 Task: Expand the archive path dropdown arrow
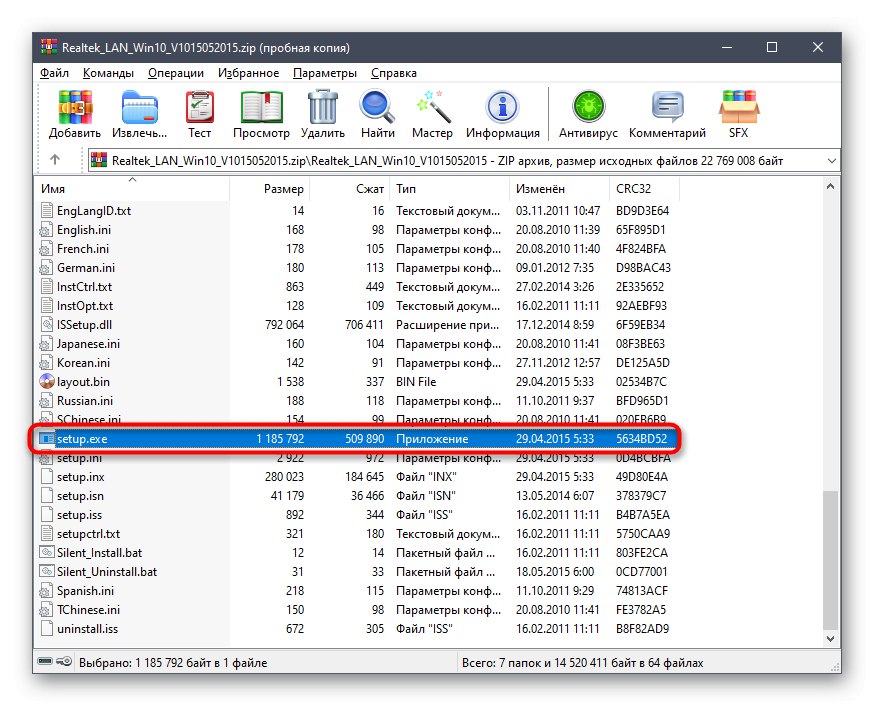coord(832,160)
